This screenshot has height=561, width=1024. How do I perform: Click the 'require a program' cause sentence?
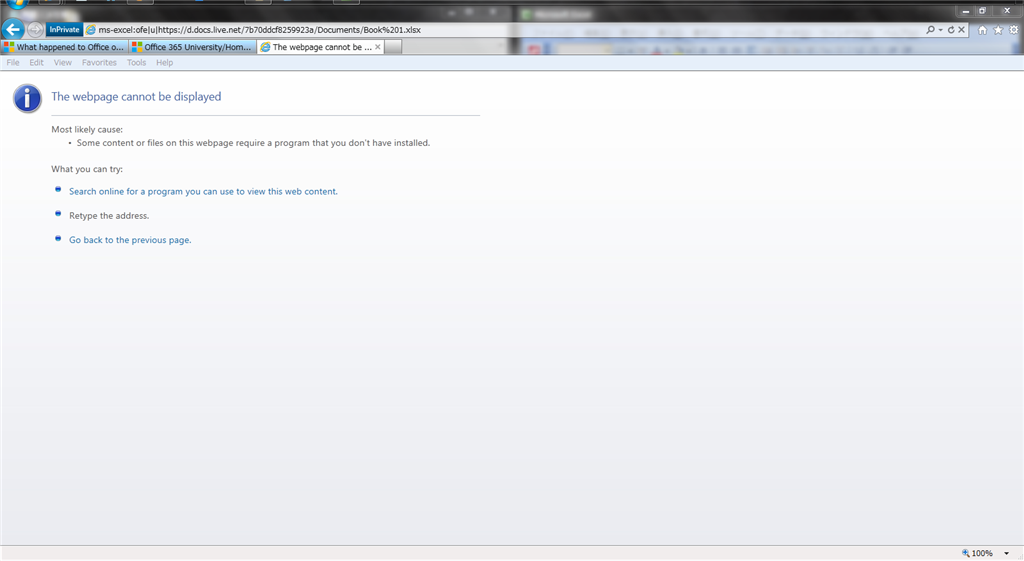tap(253, 143)
